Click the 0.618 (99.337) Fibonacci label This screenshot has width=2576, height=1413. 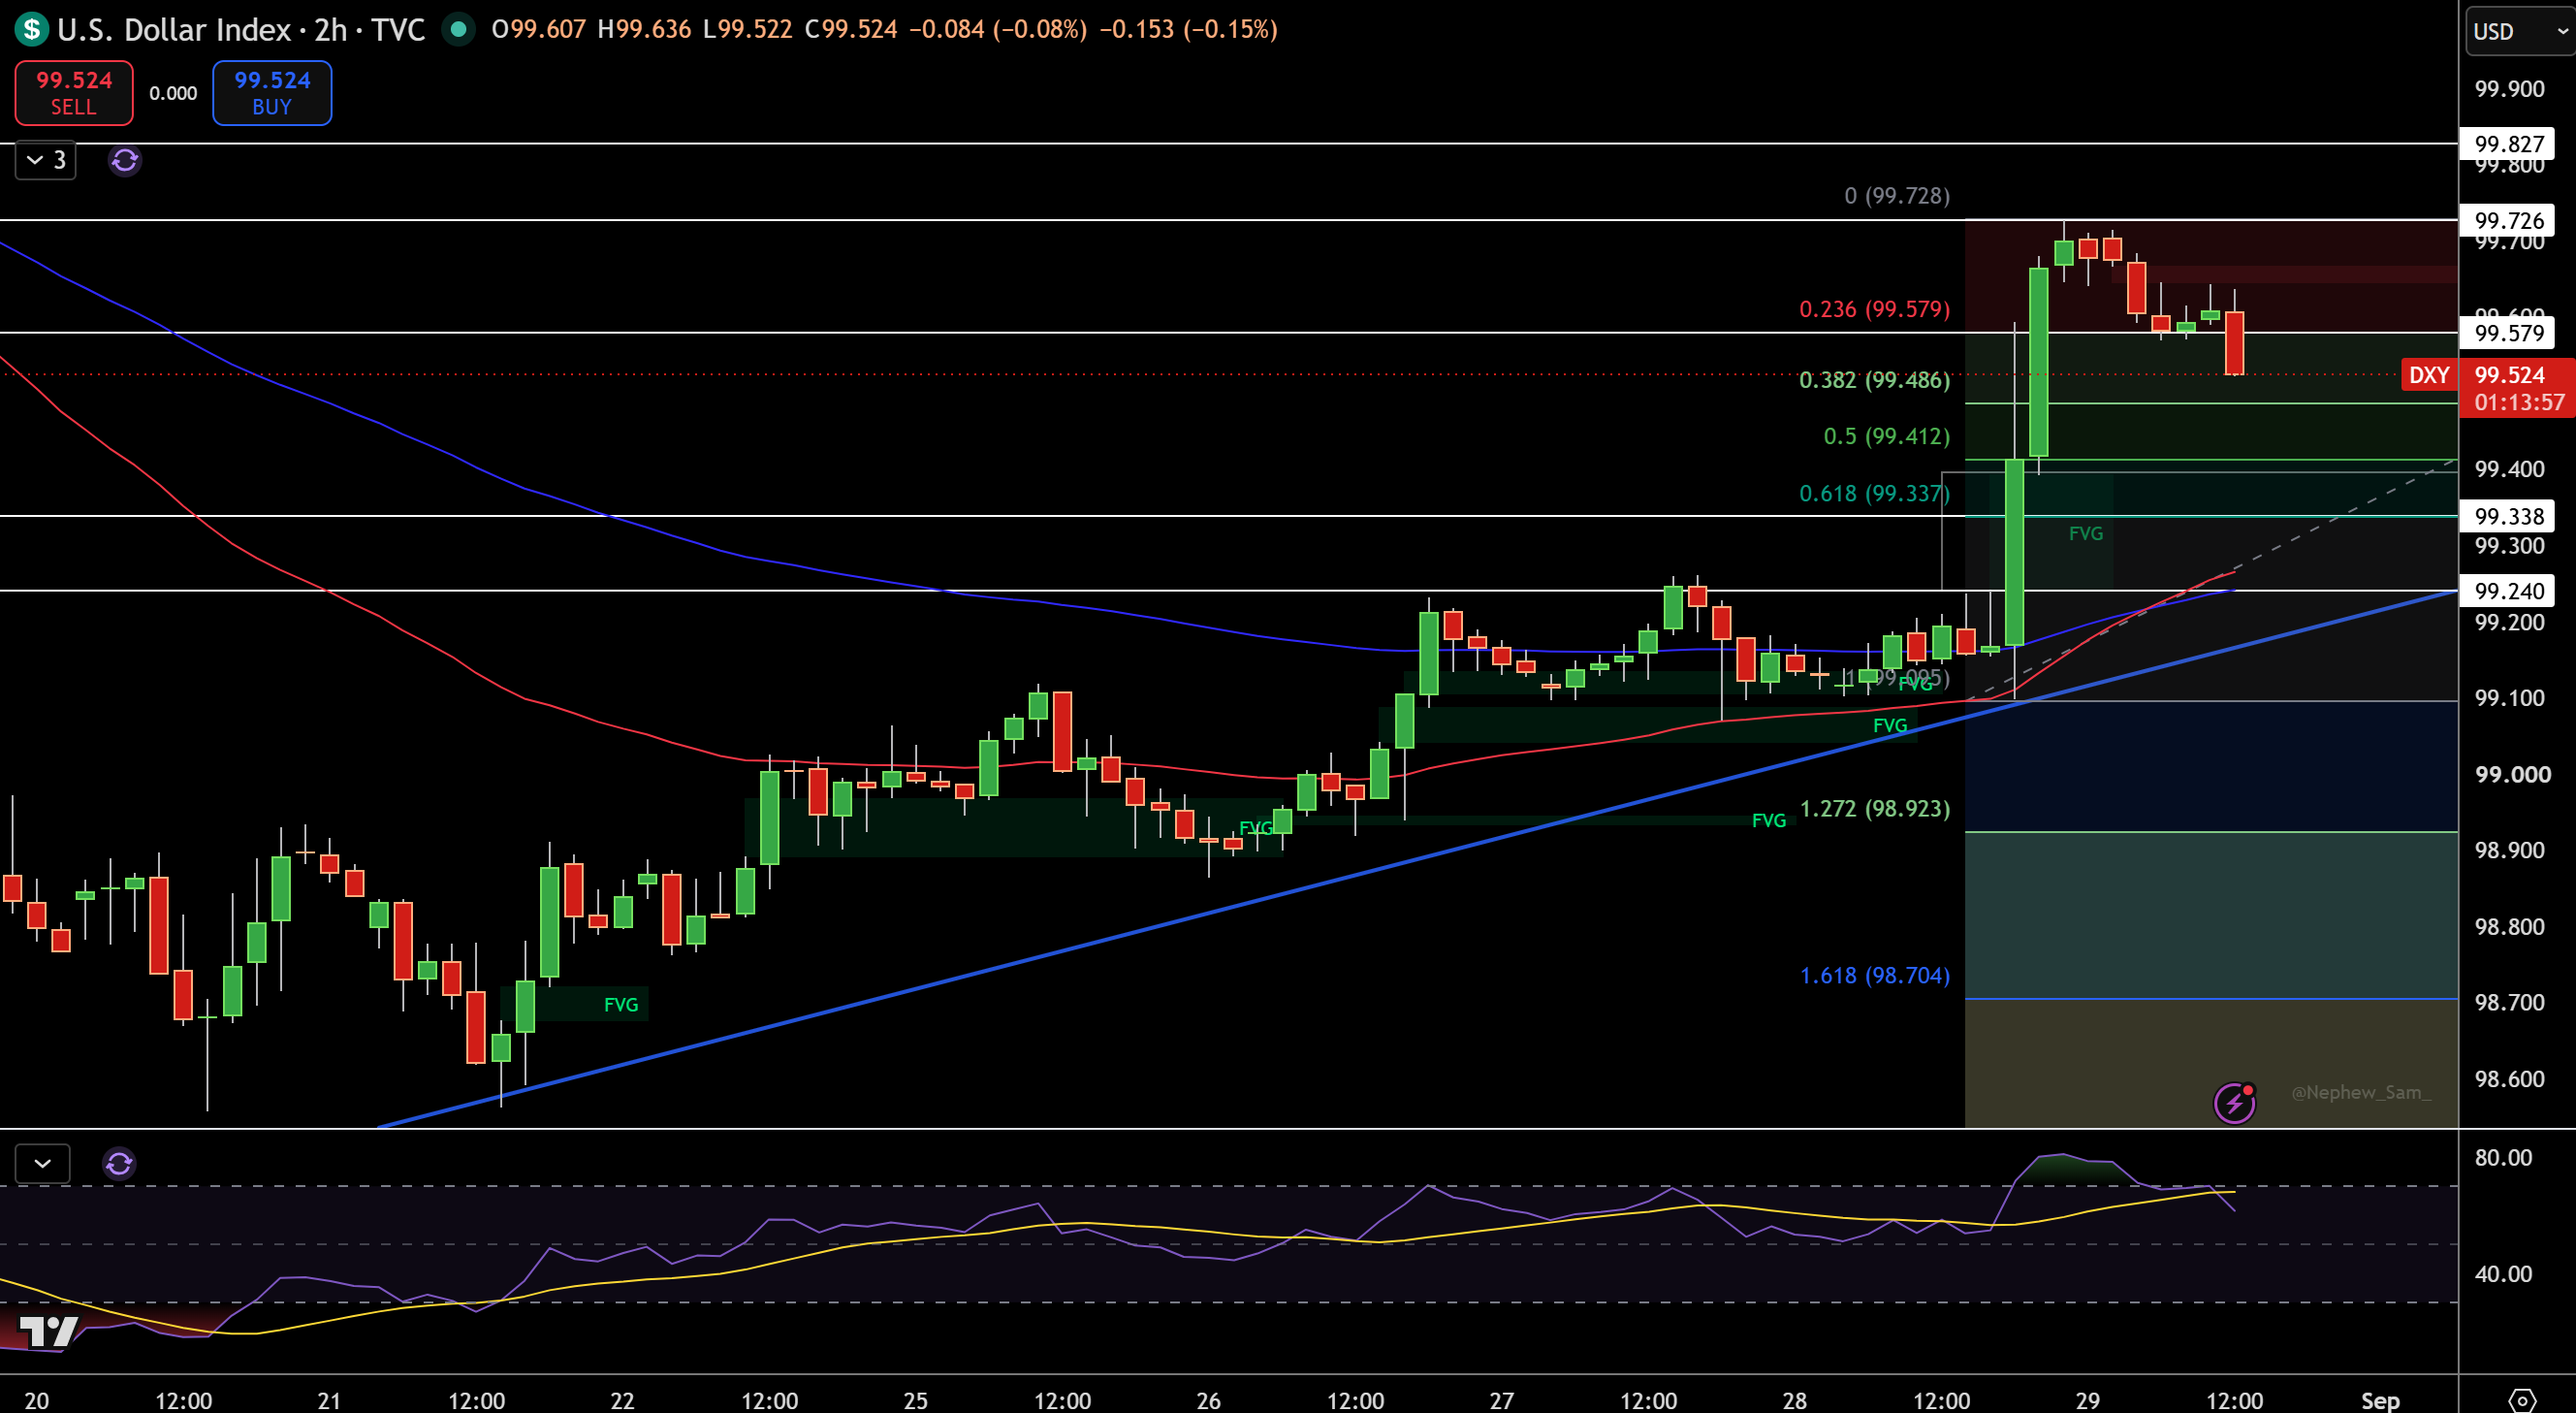(x=1874, y=493)
